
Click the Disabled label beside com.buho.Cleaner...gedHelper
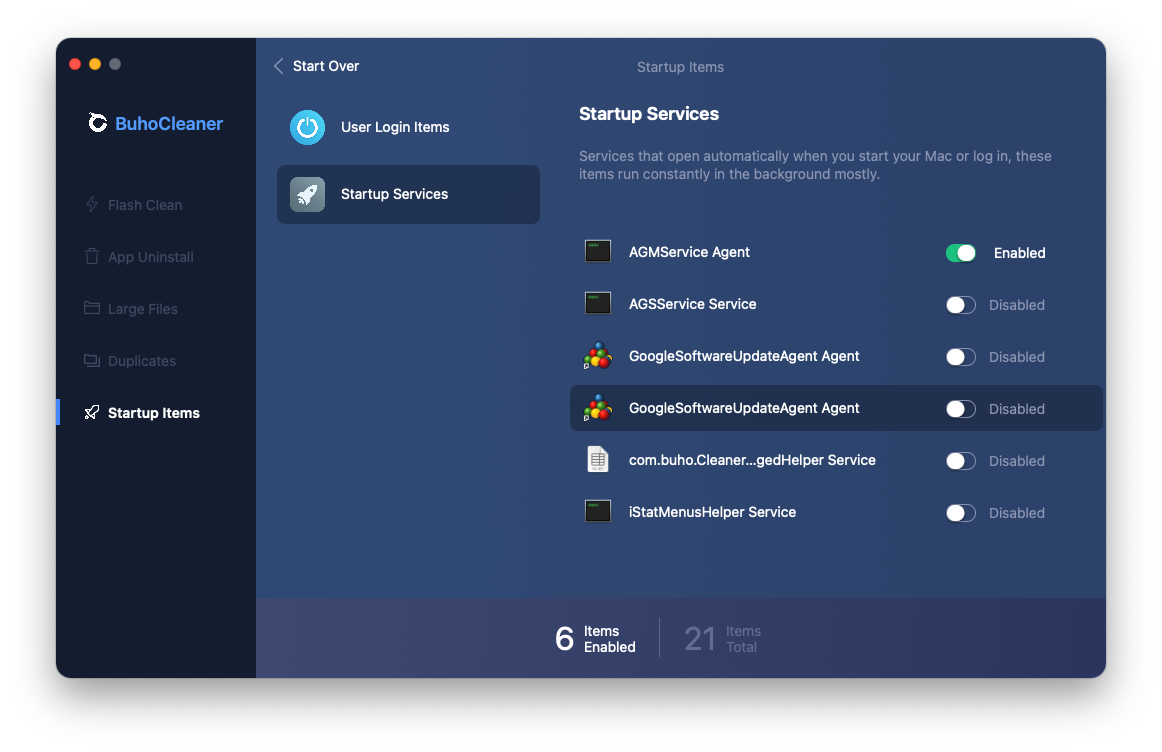click(1017, 461)
